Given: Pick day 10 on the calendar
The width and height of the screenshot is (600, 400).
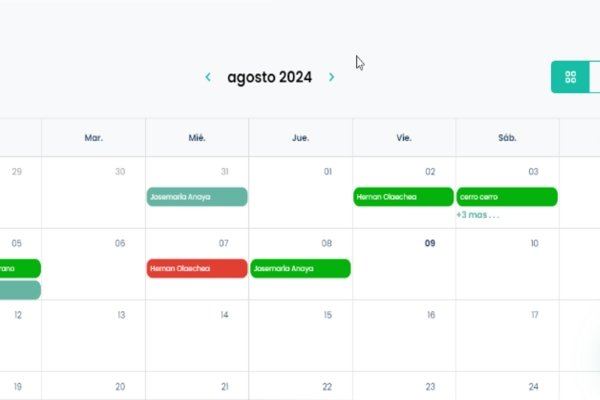Looking at the screenshot, I should coord(534,243).
